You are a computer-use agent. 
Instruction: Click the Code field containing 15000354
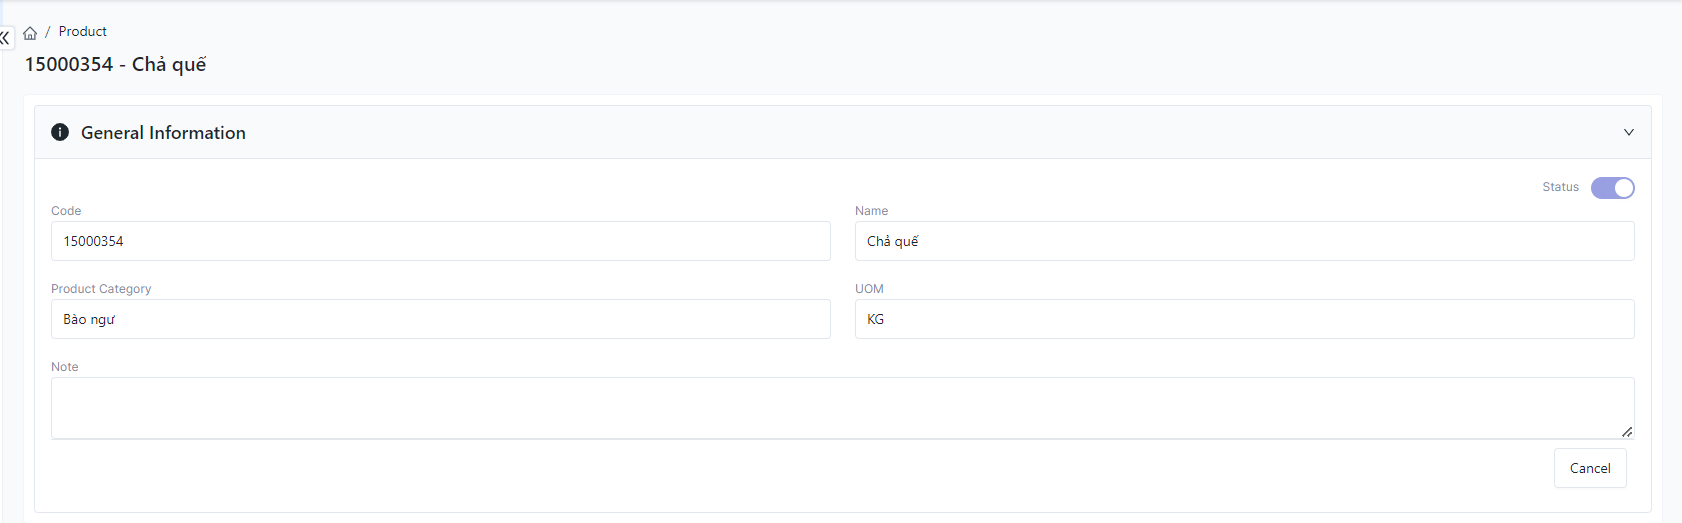click(x=440, y=241)
